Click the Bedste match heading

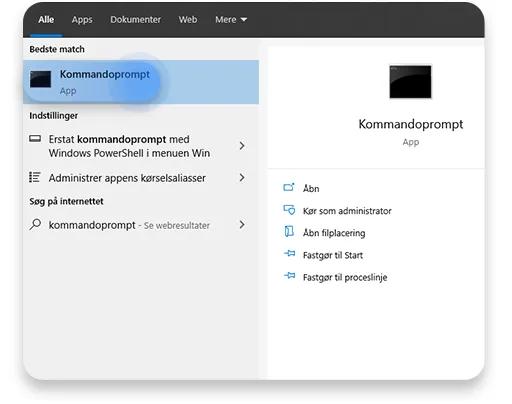click(x=57, y=49)
